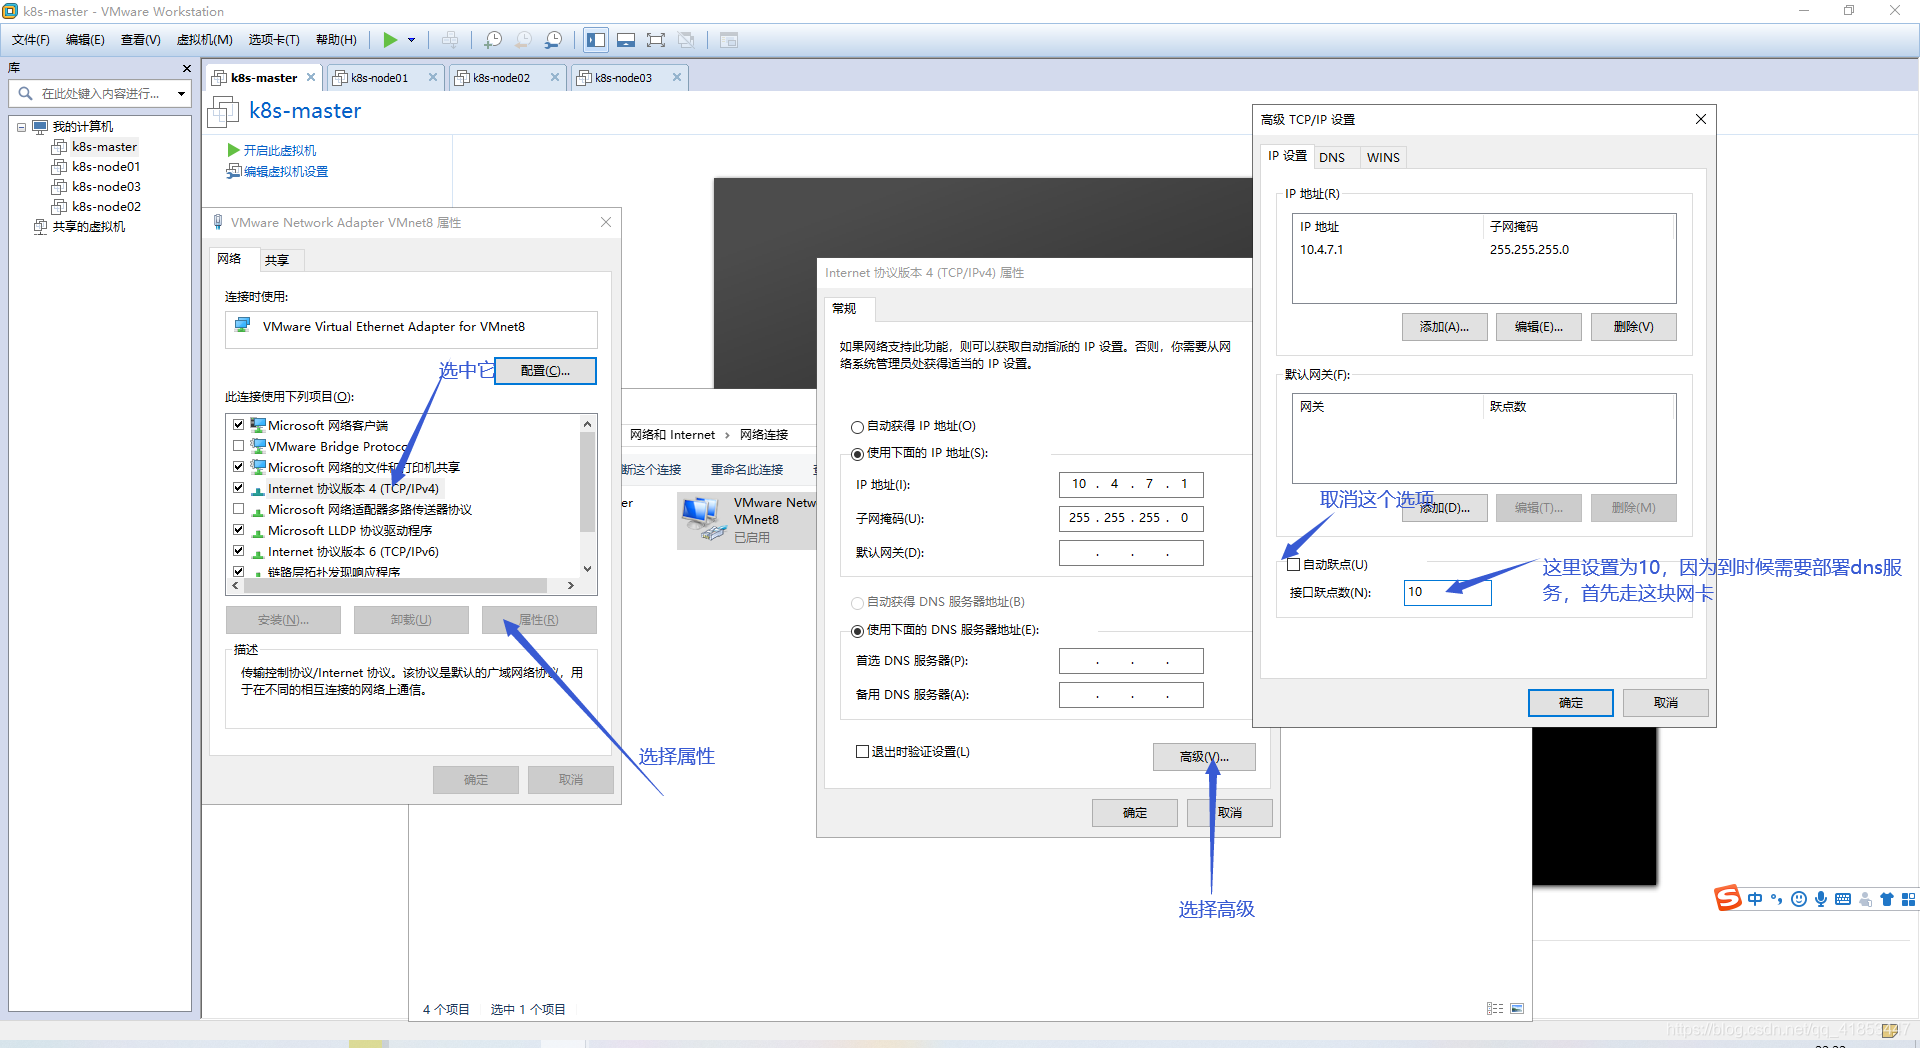The image size is (1920, 1048).
Task: Click the Sogou input method S logo
Action: (x=1728, y=898)
